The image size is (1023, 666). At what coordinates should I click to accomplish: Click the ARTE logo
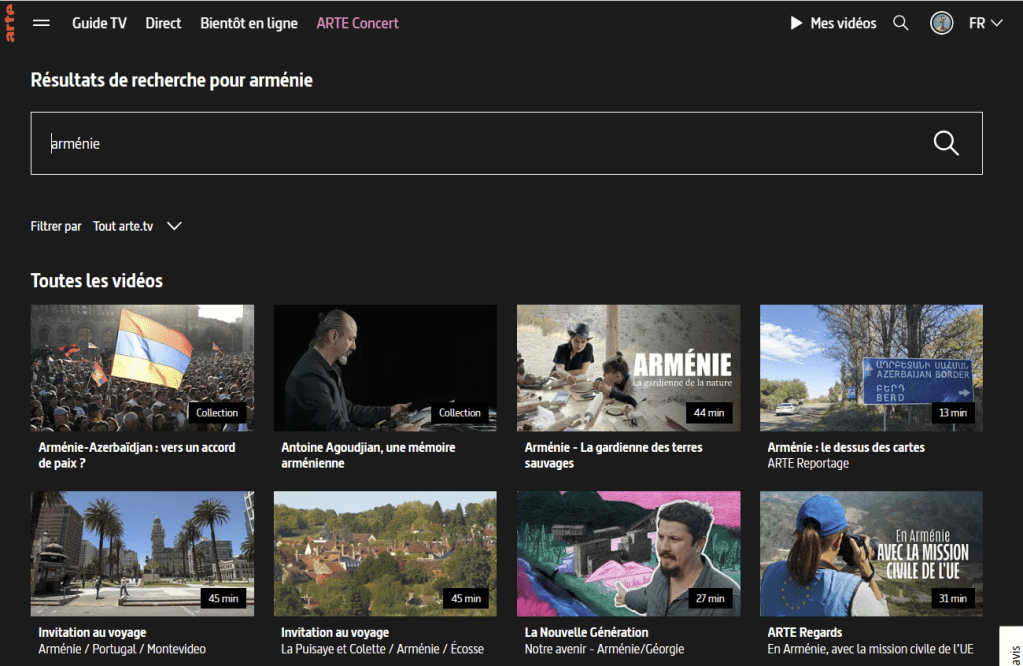(10, 23)
